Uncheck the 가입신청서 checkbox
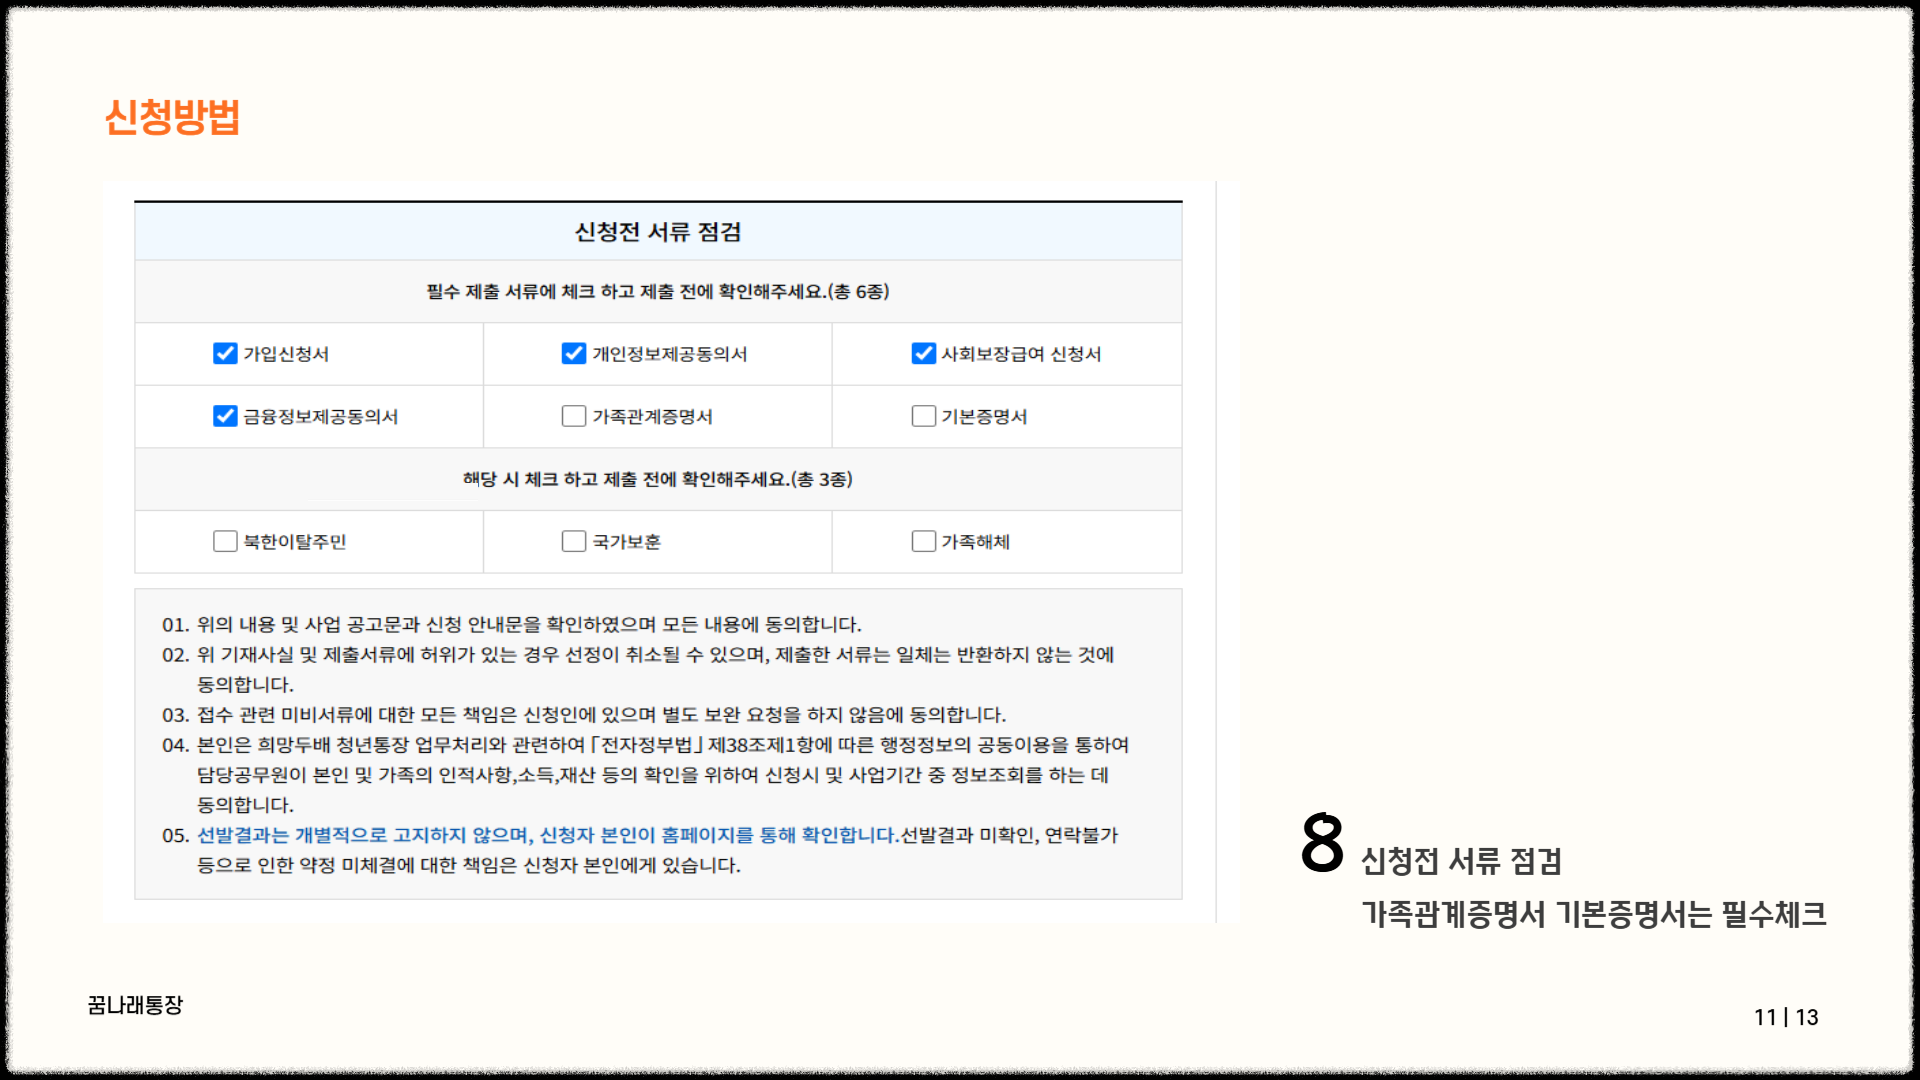This screenshot has width=1920, height=1080. [225, 354]
